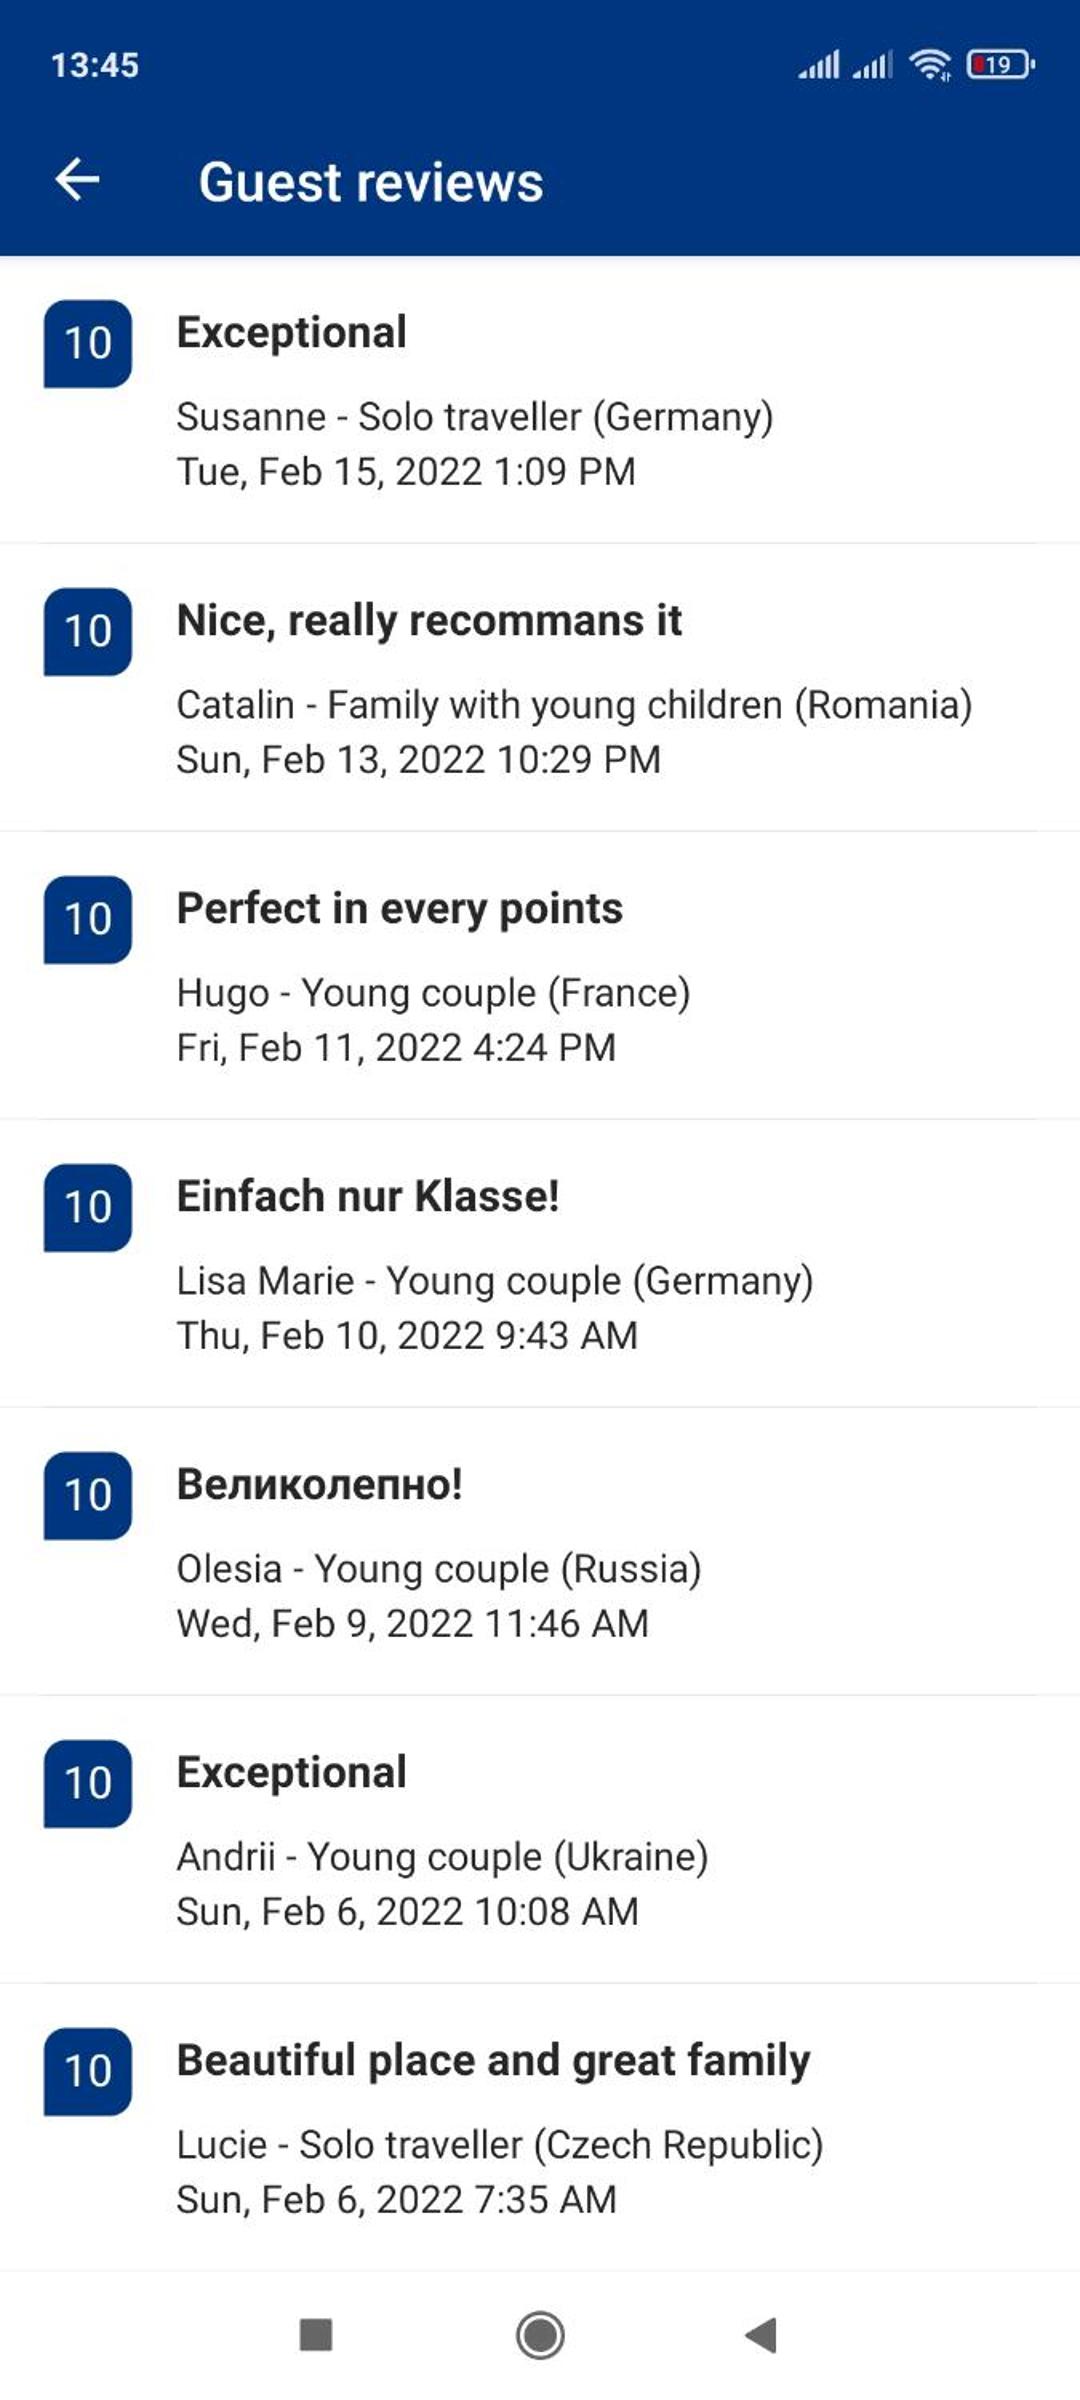The width and height of the screenshot is (1080, 2400).
Task: Open the 'Nice, really recommans it' review
Action: 540,688
